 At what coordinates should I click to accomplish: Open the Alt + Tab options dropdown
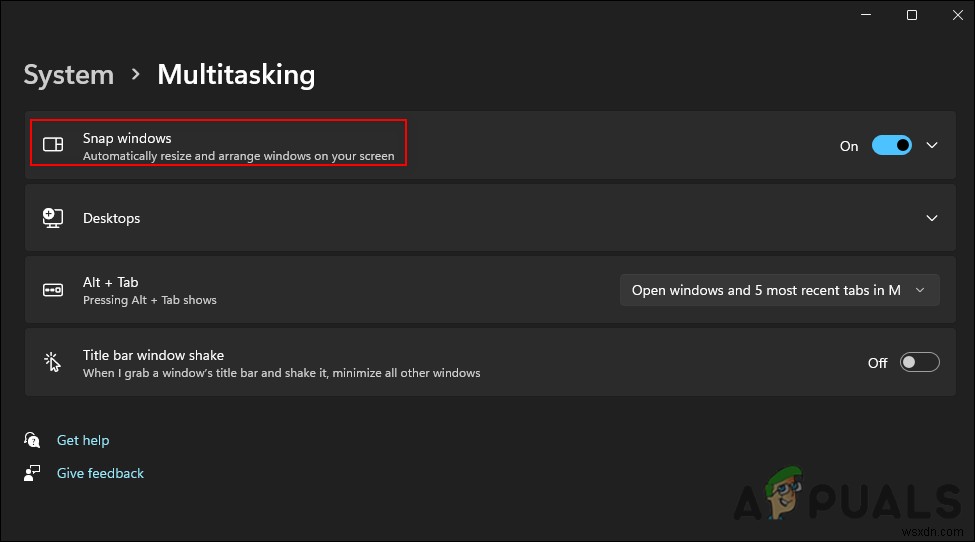click(779, 290)
